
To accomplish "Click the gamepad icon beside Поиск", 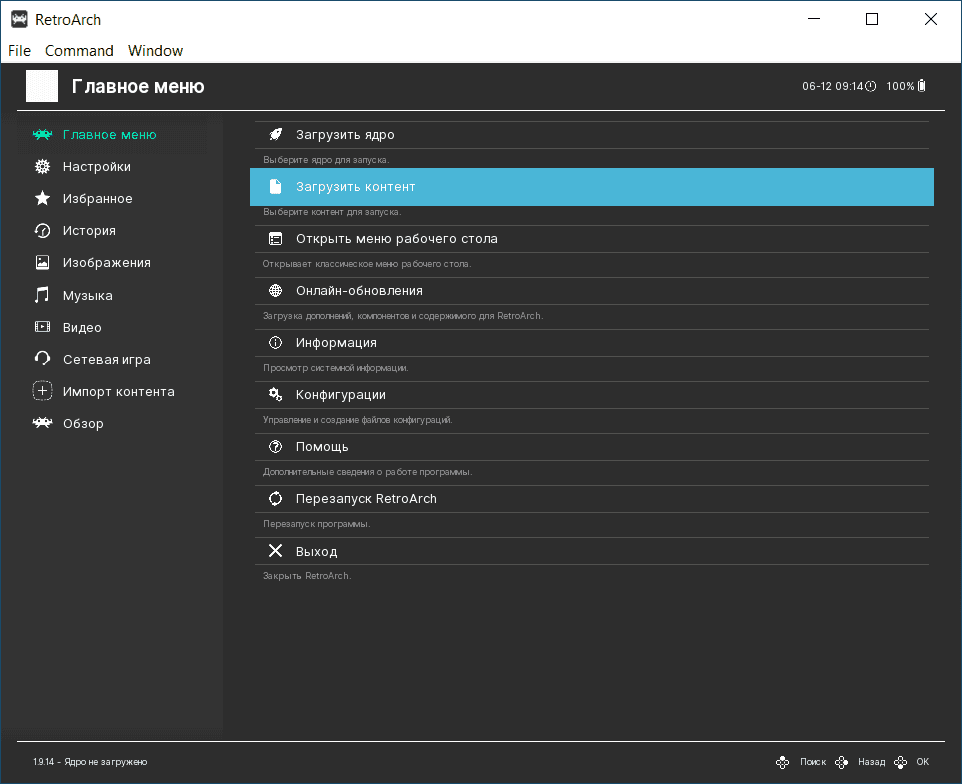I will (782, 763).
